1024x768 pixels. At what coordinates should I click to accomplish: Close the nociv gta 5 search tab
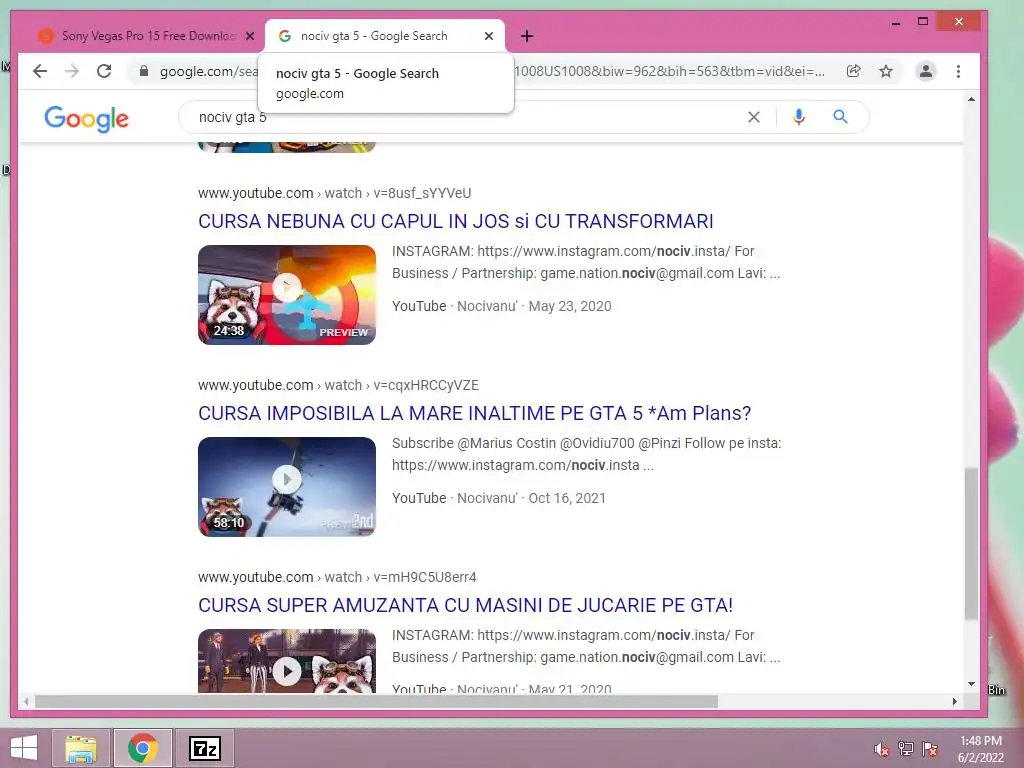click(x=488, y=36)
